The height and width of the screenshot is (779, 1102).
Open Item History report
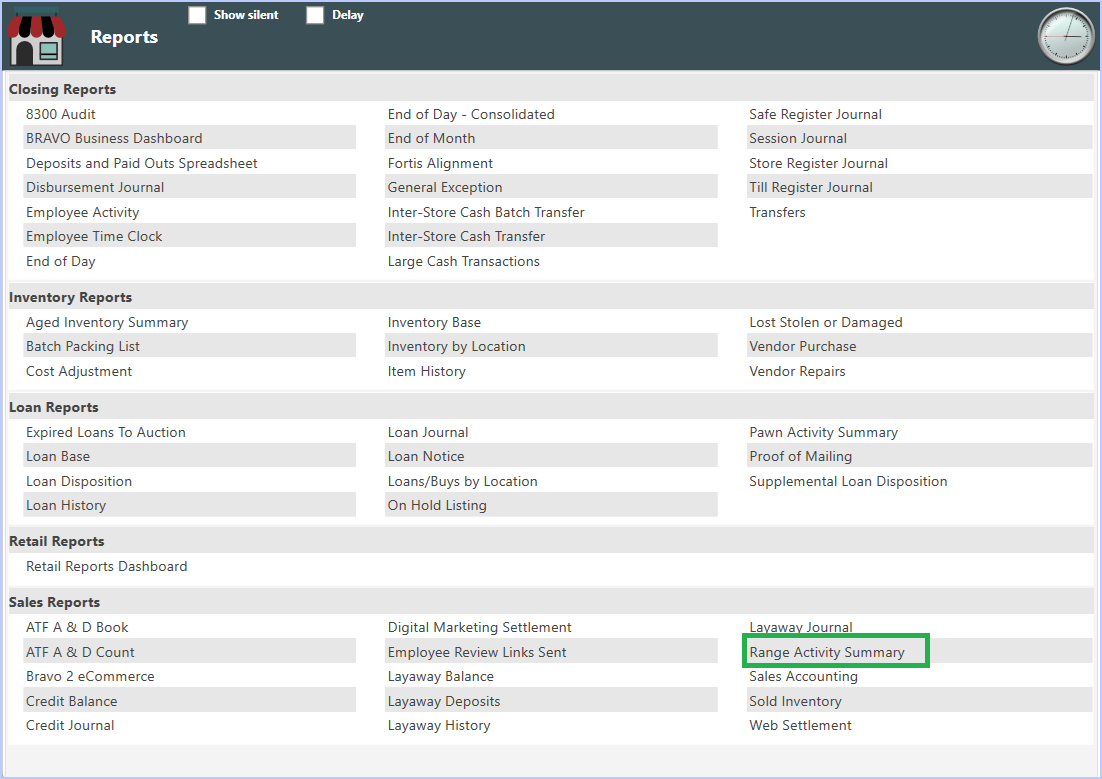426,371
